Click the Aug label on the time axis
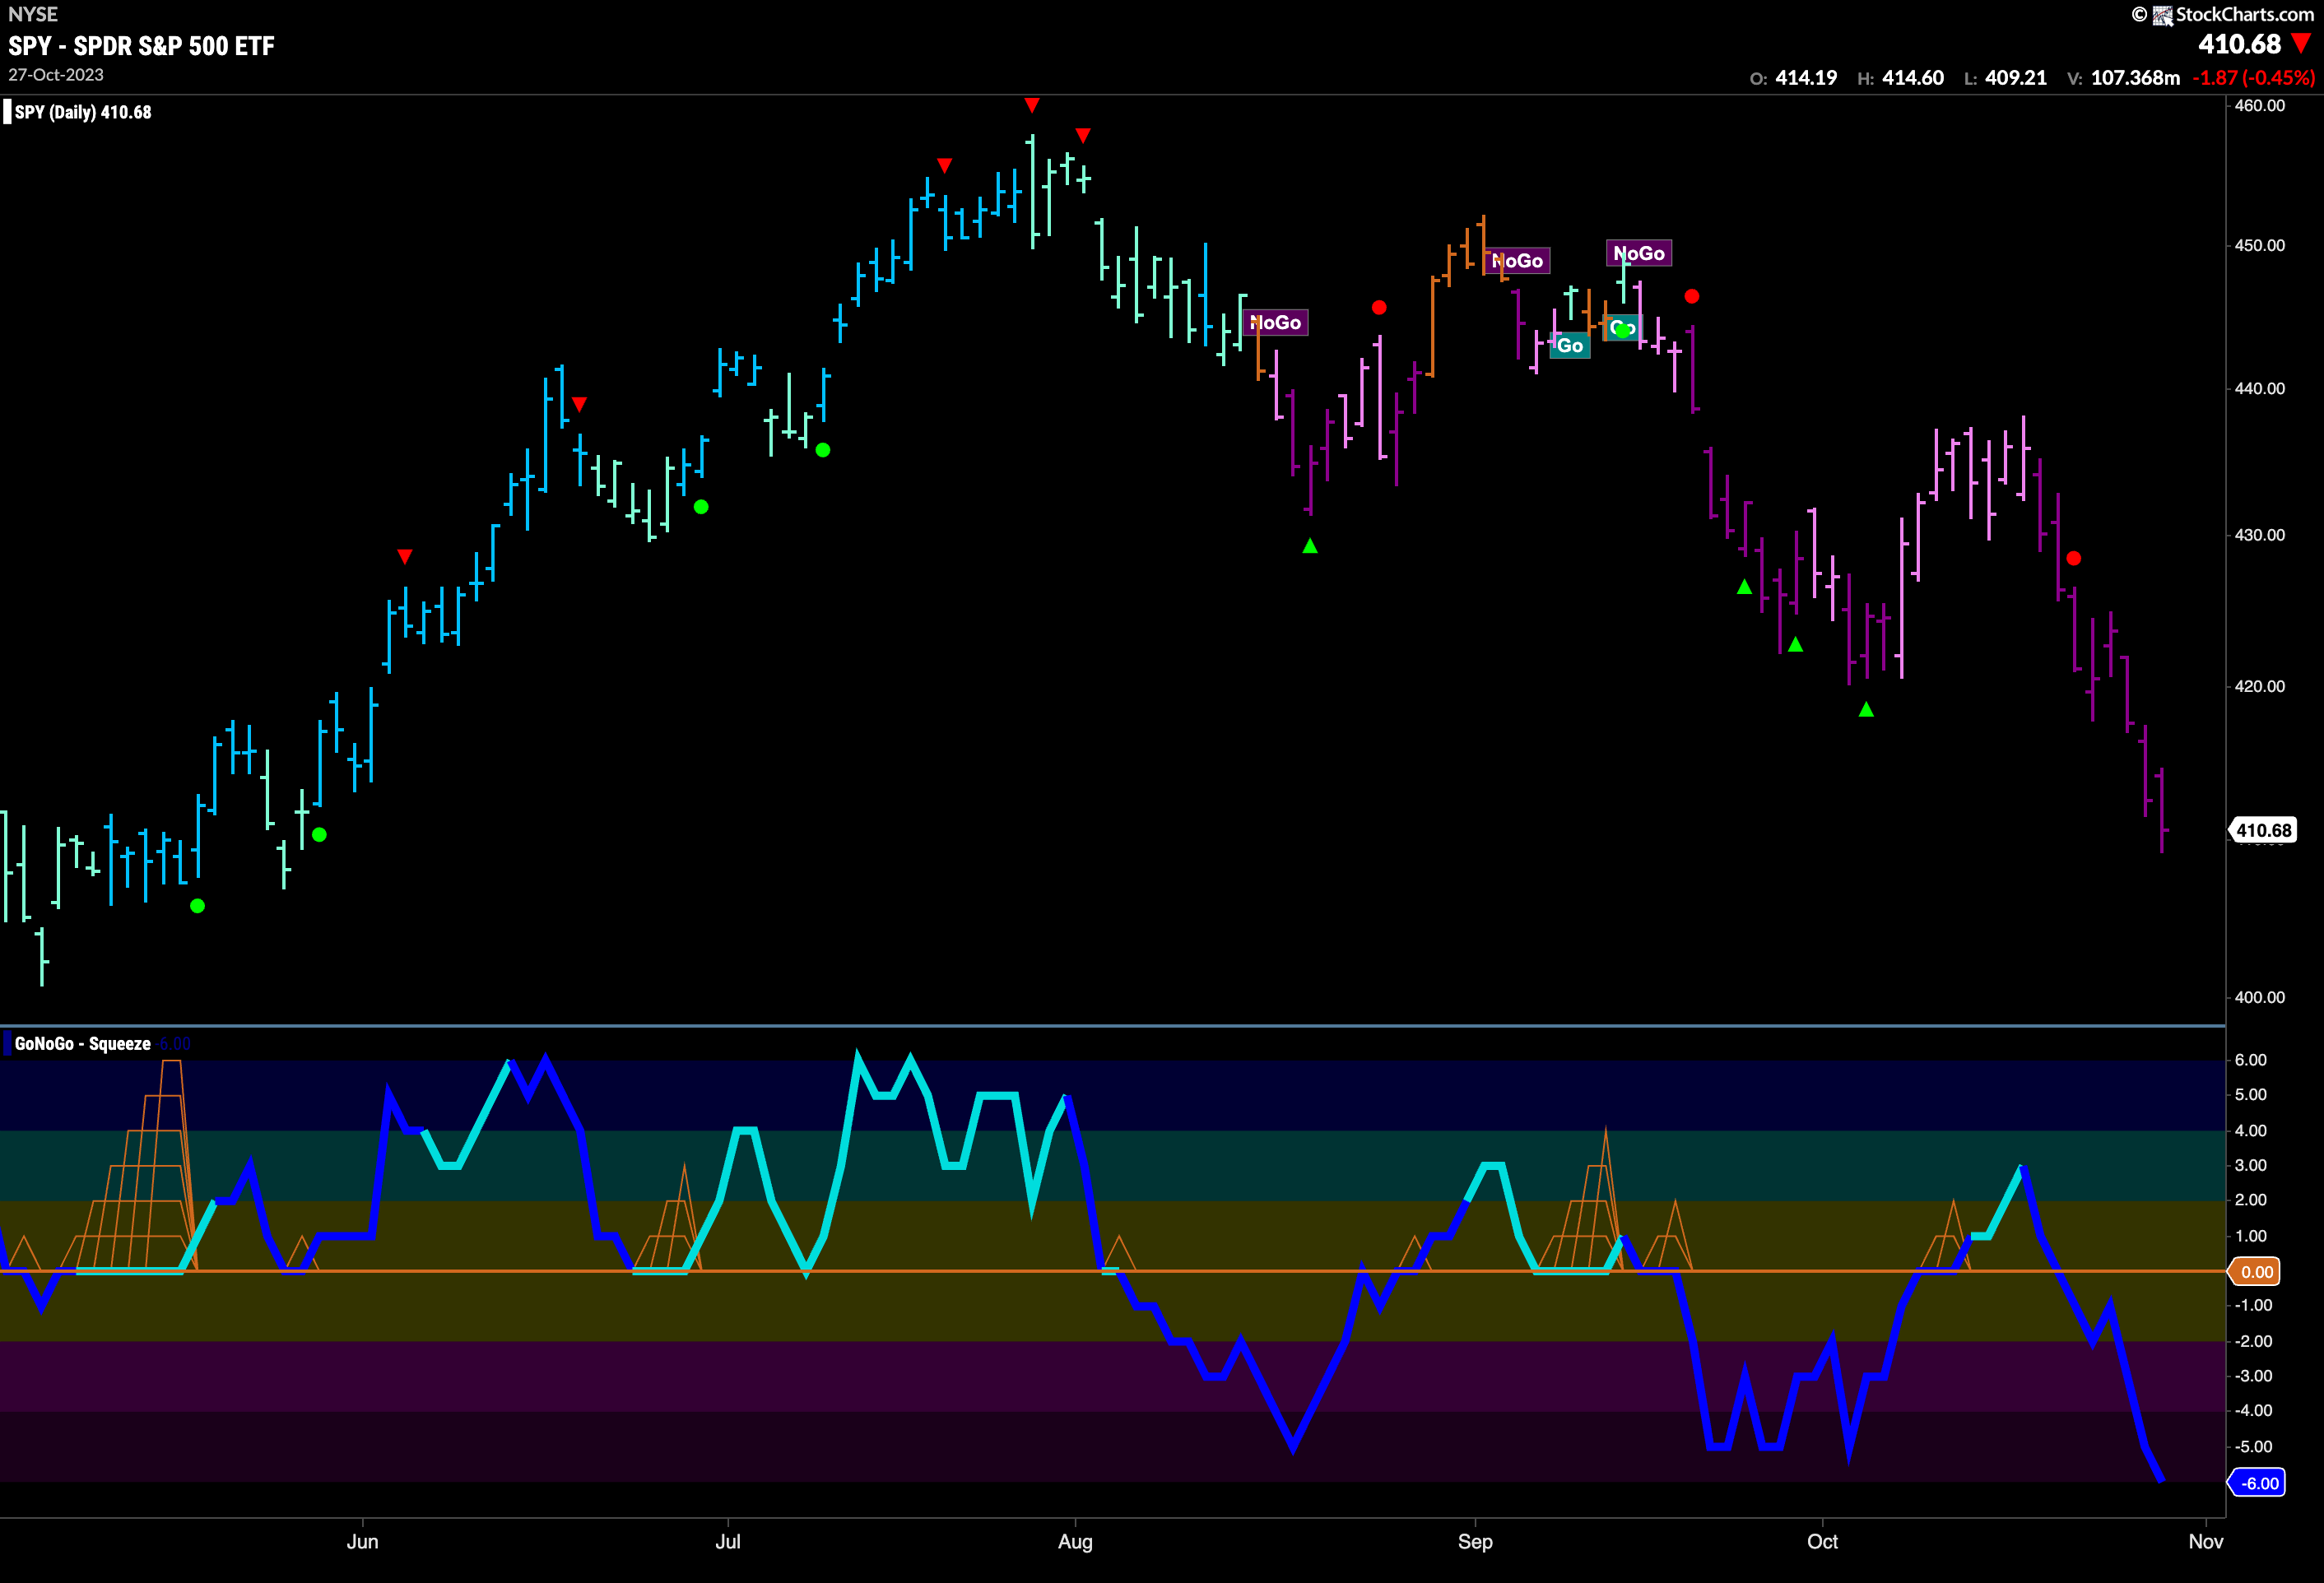 tap(1075, 1541)
